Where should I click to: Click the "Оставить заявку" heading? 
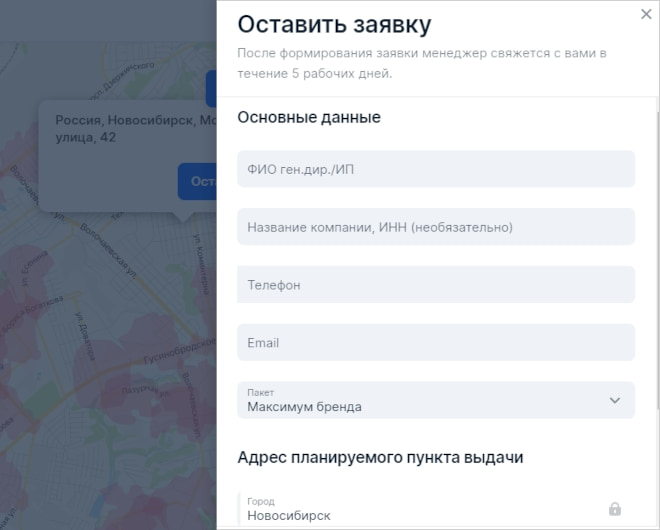pyautogui.click(x=334, y=24)
